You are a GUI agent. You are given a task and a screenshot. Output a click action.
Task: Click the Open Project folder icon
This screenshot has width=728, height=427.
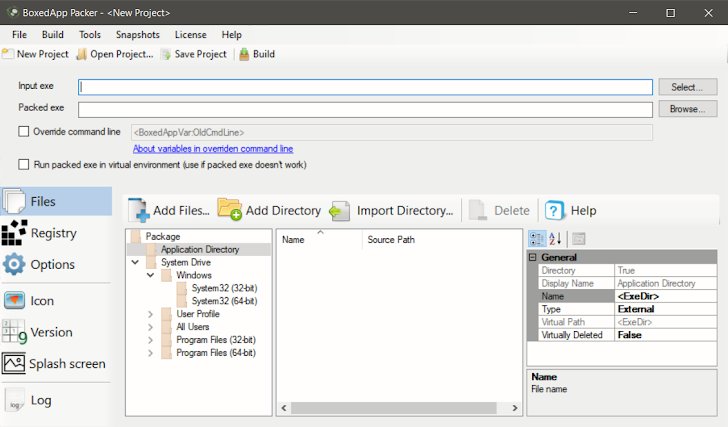pos(82,54)
